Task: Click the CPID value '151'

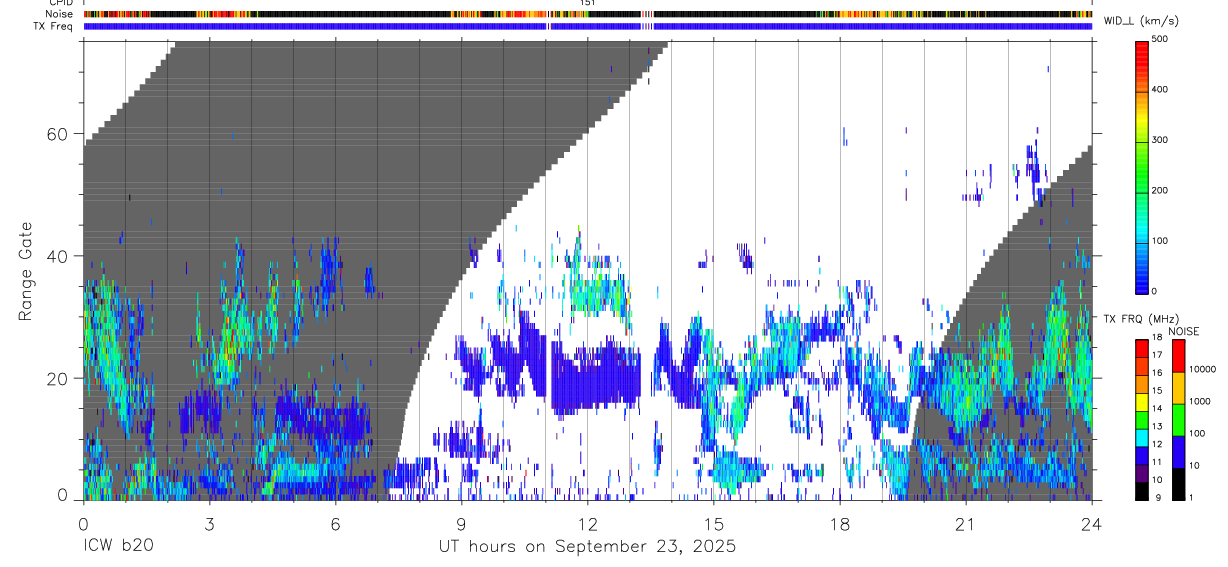Action: tap(588, 4)
